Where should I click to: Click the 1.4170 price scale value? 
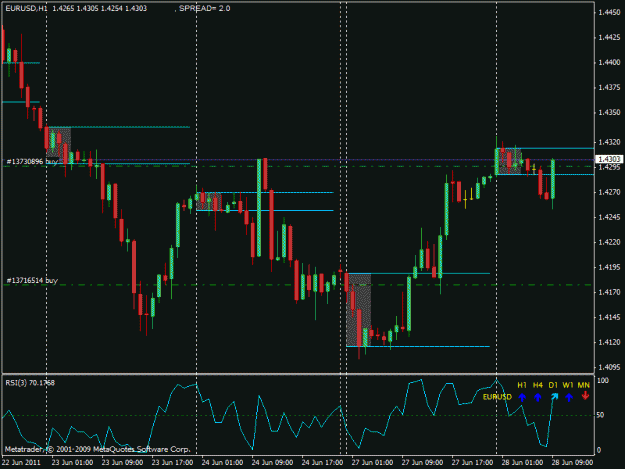pos(609,292)
